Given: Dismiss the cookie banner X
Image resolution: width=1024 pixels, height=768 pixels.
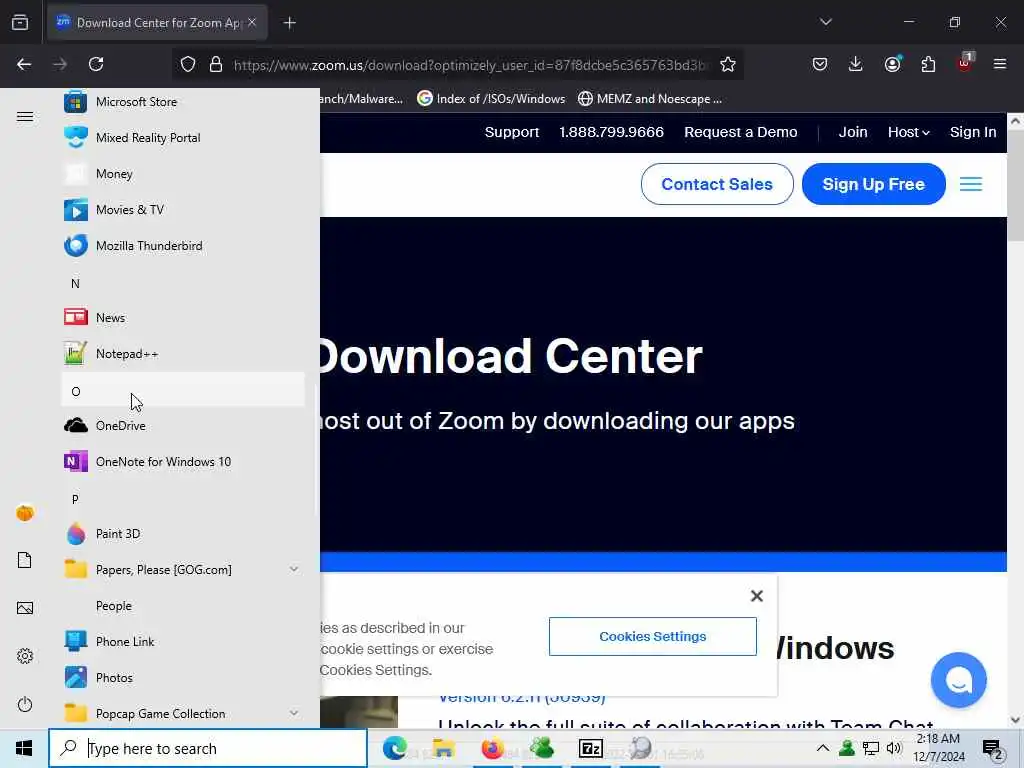Looking at the screenshot, I should coord(757,596).
